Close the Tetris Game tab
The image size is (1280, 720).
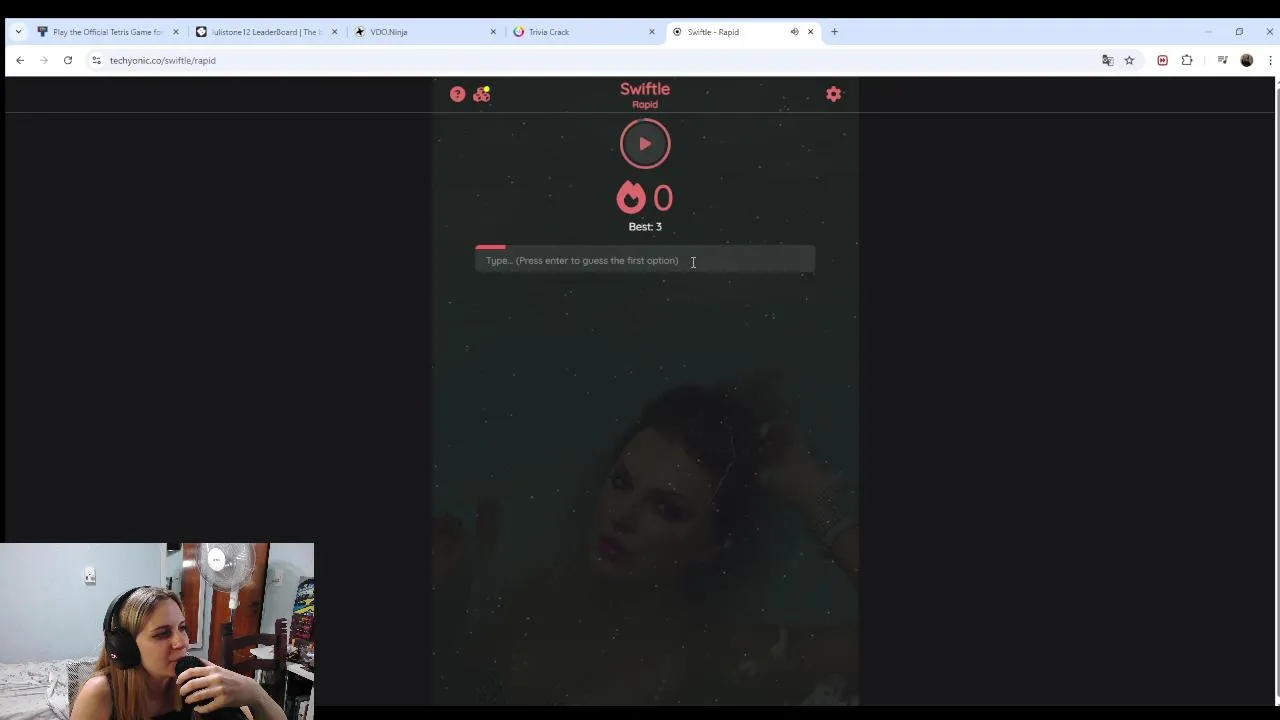click(176, 32)
